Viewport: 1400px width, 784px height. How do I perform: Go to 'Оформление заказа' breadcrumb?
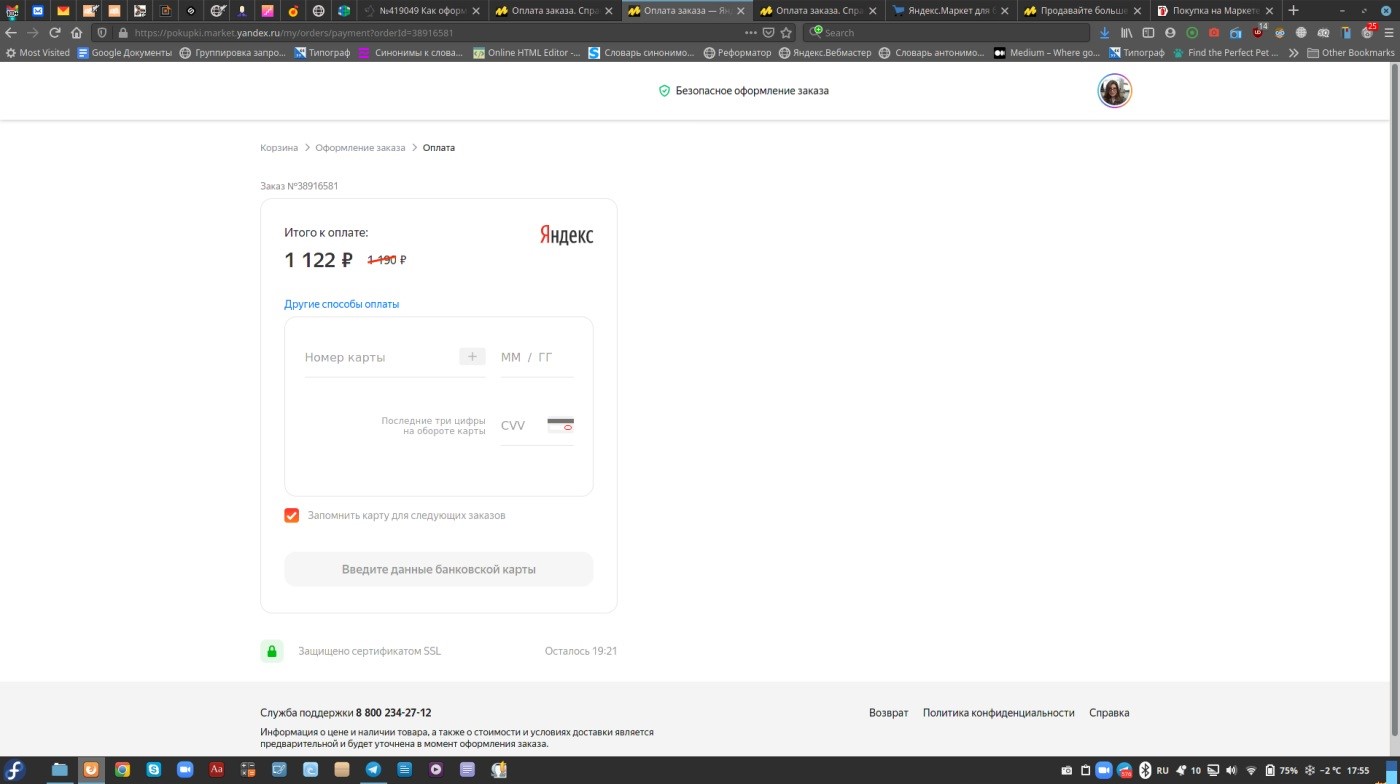click(x=360, y=148)
